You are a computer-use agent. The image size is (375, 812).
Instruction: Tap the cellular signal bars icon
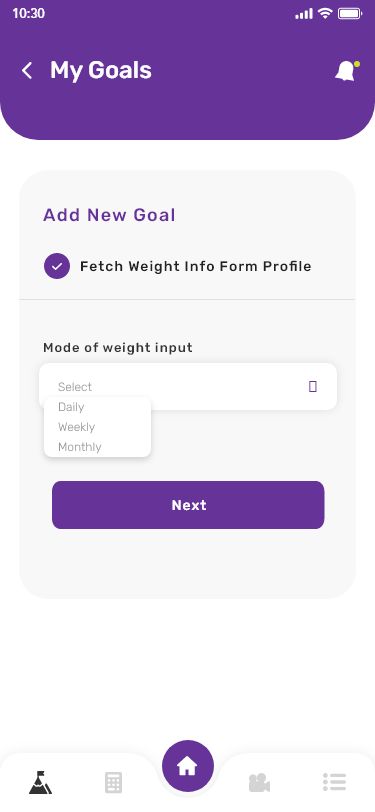304,14
